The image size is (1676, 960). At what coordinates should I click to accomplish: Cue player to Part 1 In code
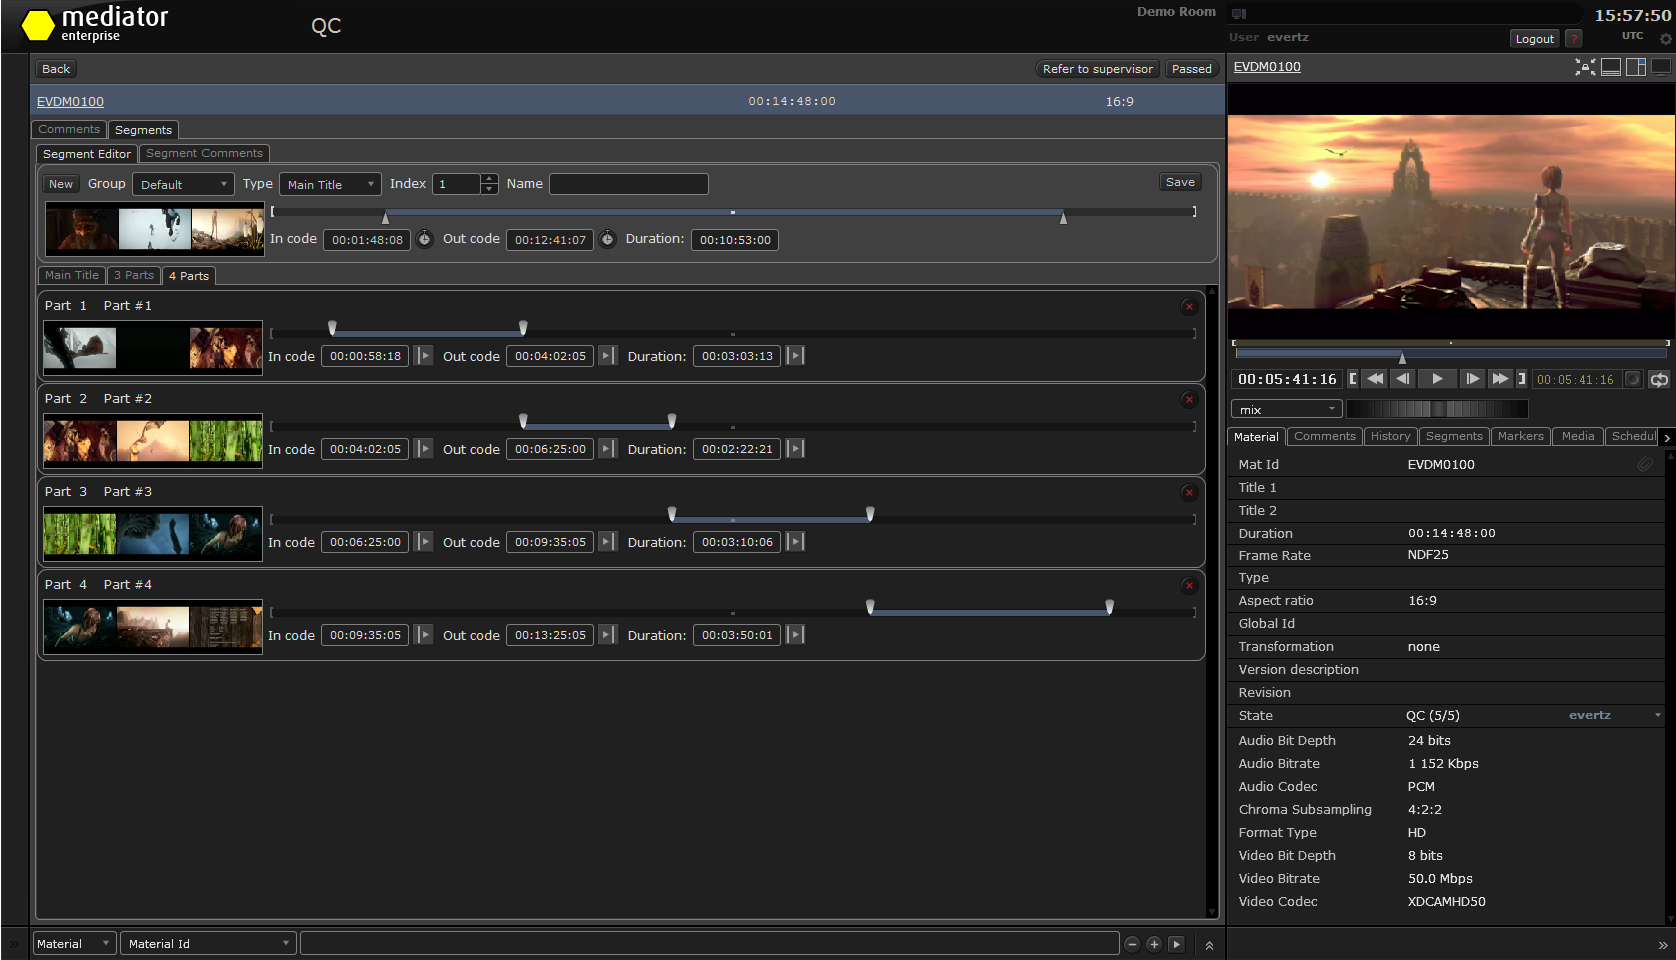424,356
